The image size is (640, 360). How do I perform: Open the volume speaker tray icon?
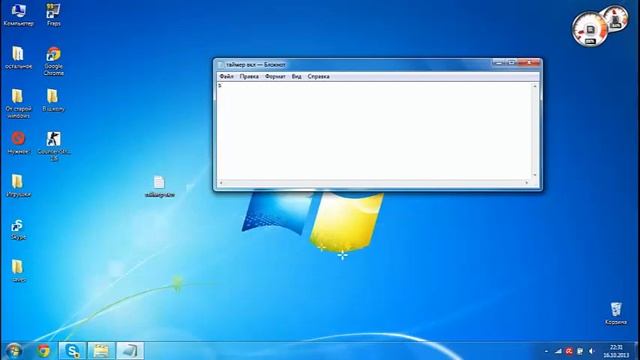(x=591, y=351)
